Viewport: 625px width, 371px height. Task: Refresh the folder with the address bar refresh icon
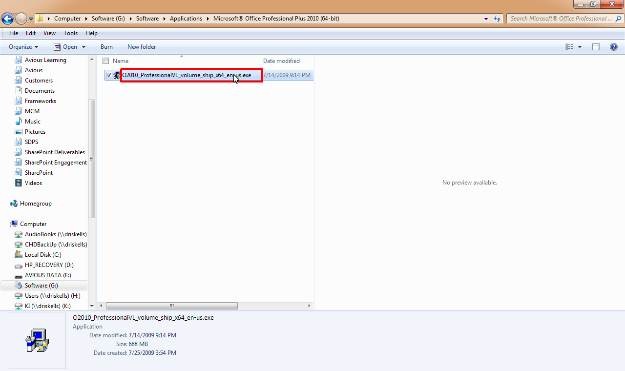(497, 19)
